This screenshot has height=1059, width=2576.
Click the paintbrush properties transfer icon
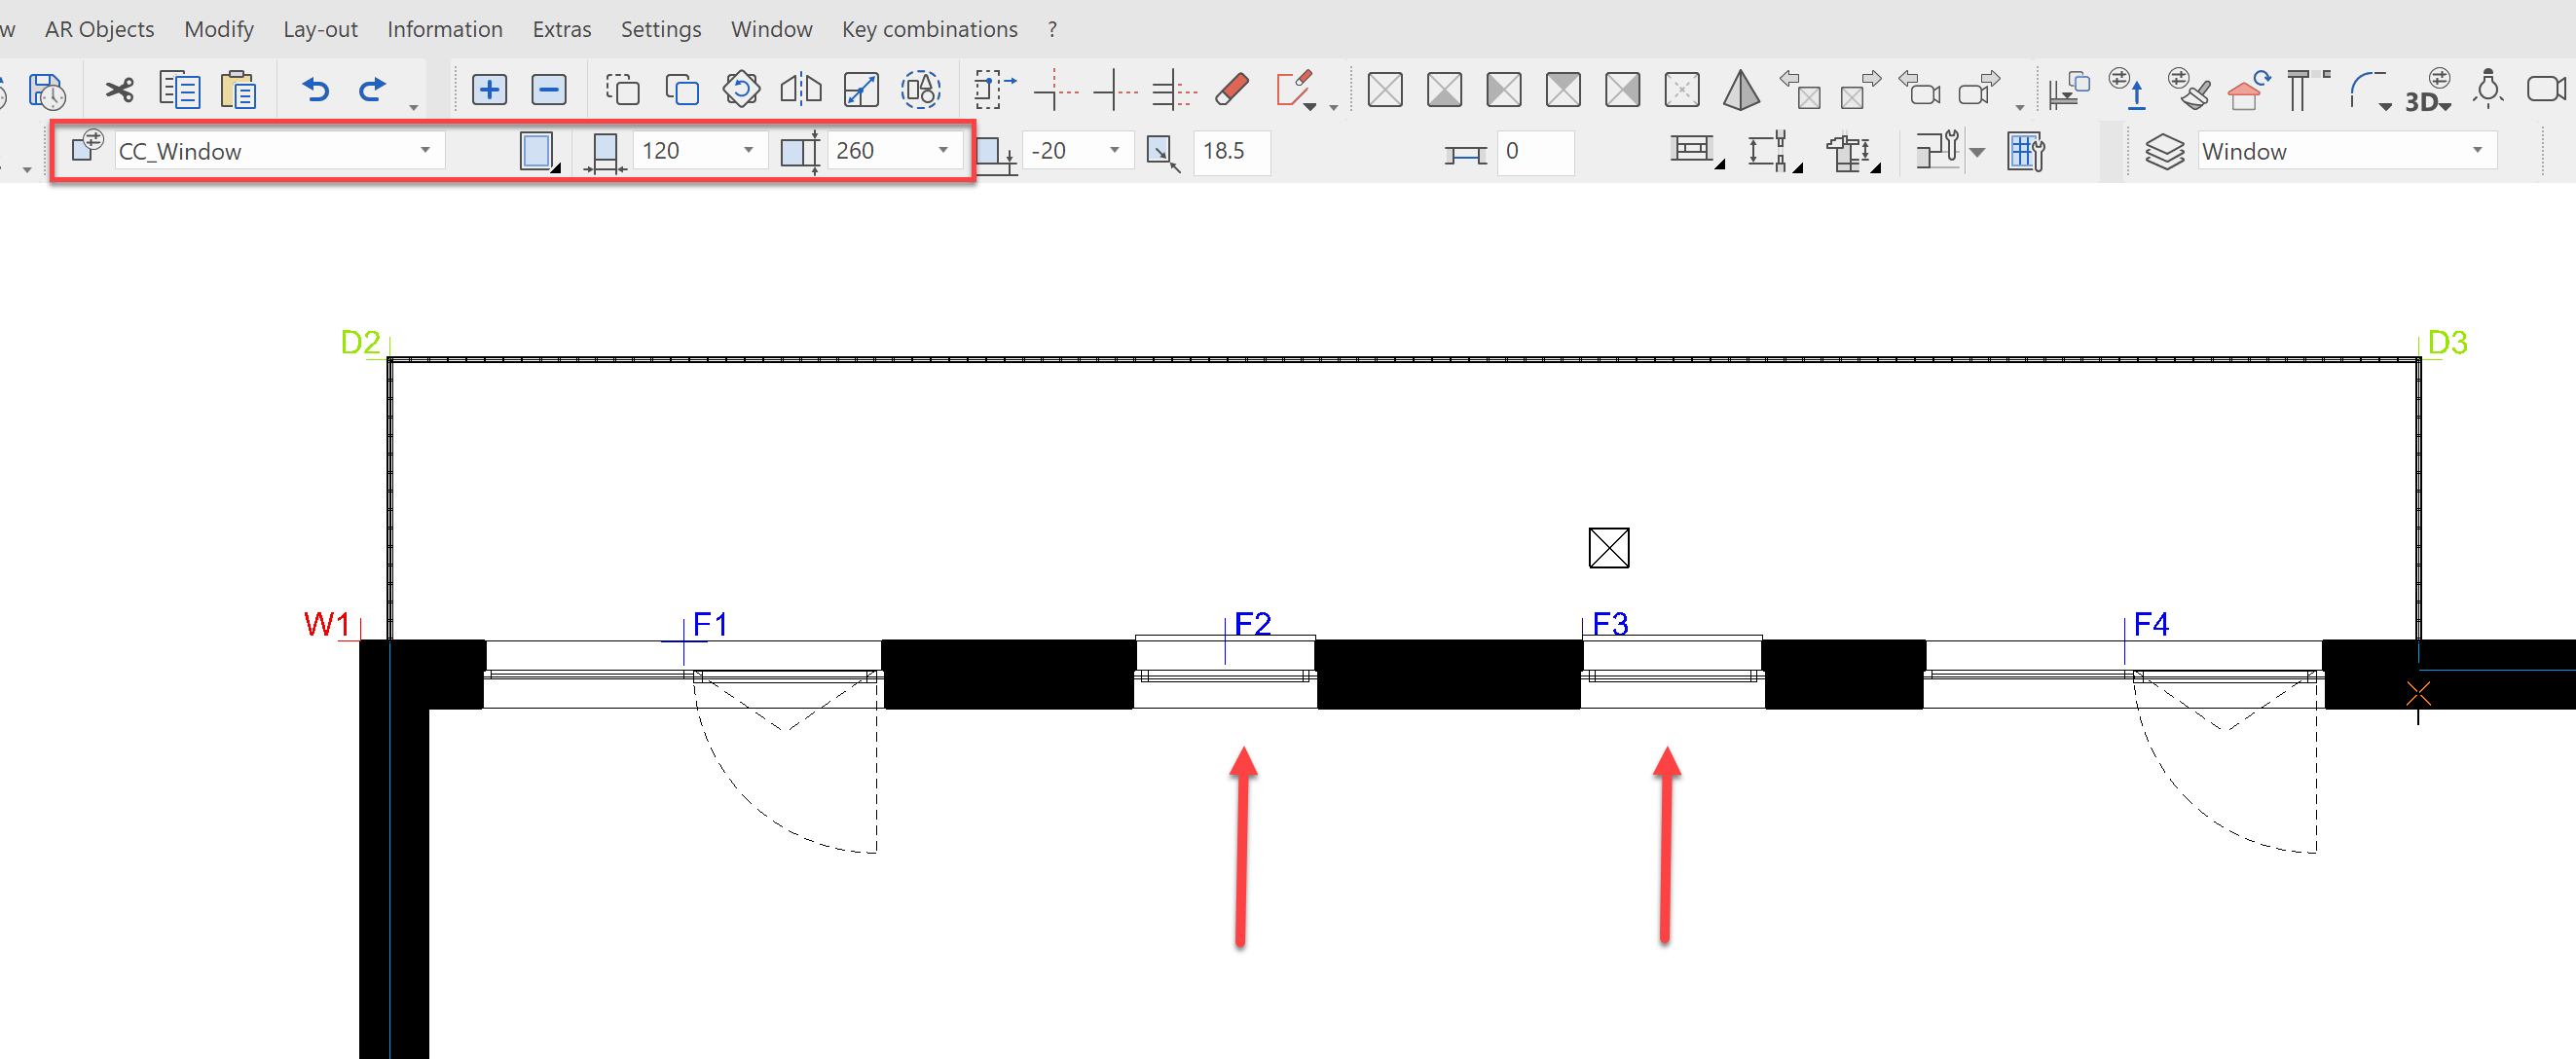point(2189,89)
